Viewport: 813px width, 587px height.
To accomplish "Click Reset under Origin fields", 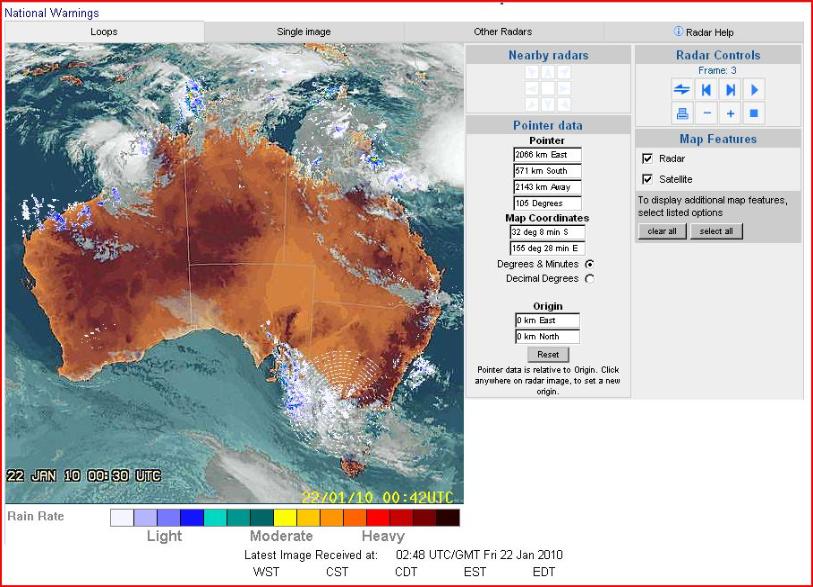I will [x=547, y=355].
